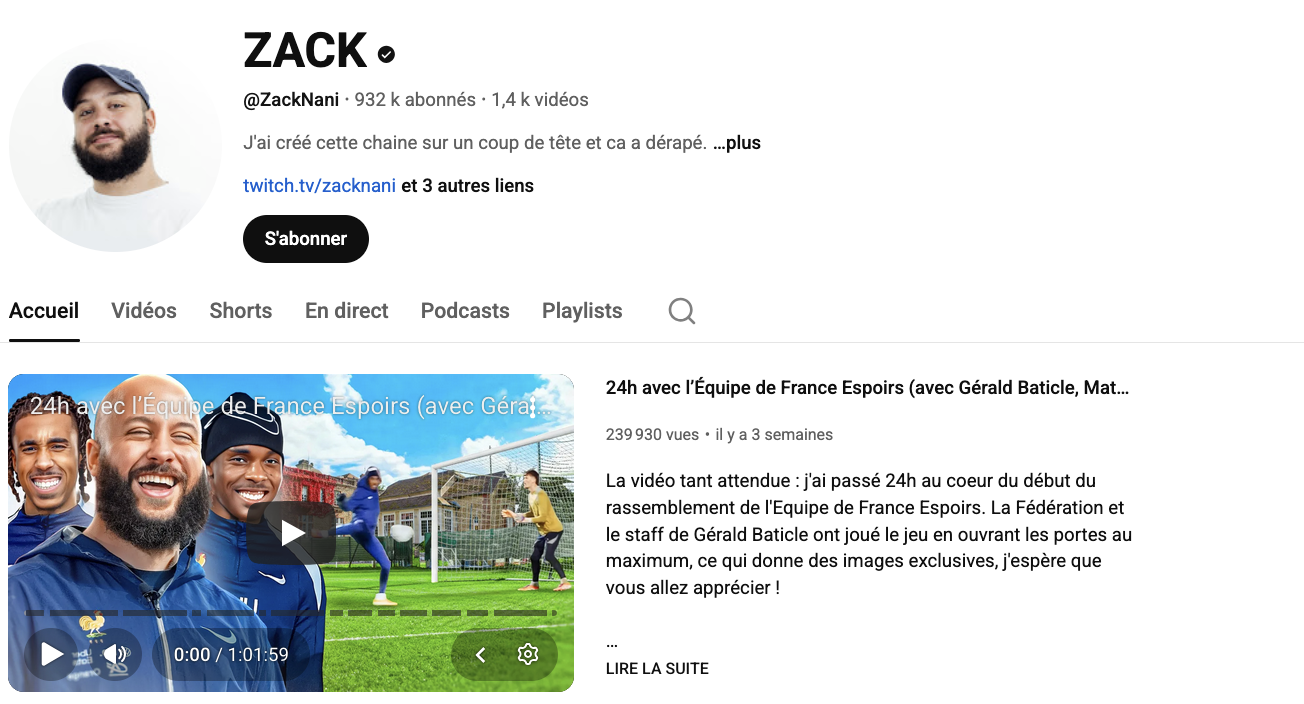This screenshot has height=704, width=1304.
Task: Click the small play icon in player controls
Action: [x=51, y=655]
